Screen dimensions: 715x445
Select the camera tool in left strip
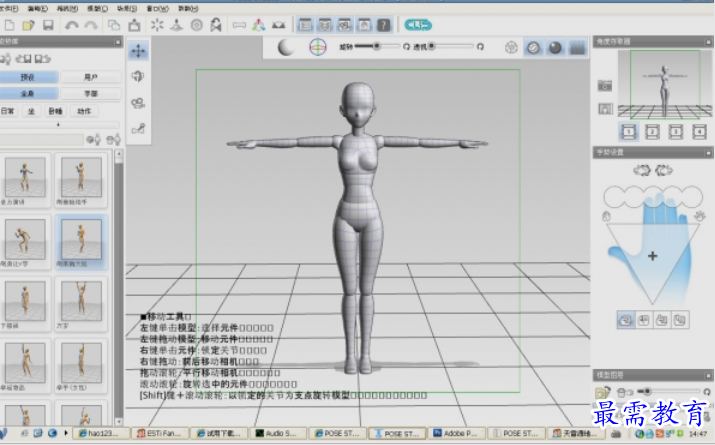coord(138,103)
